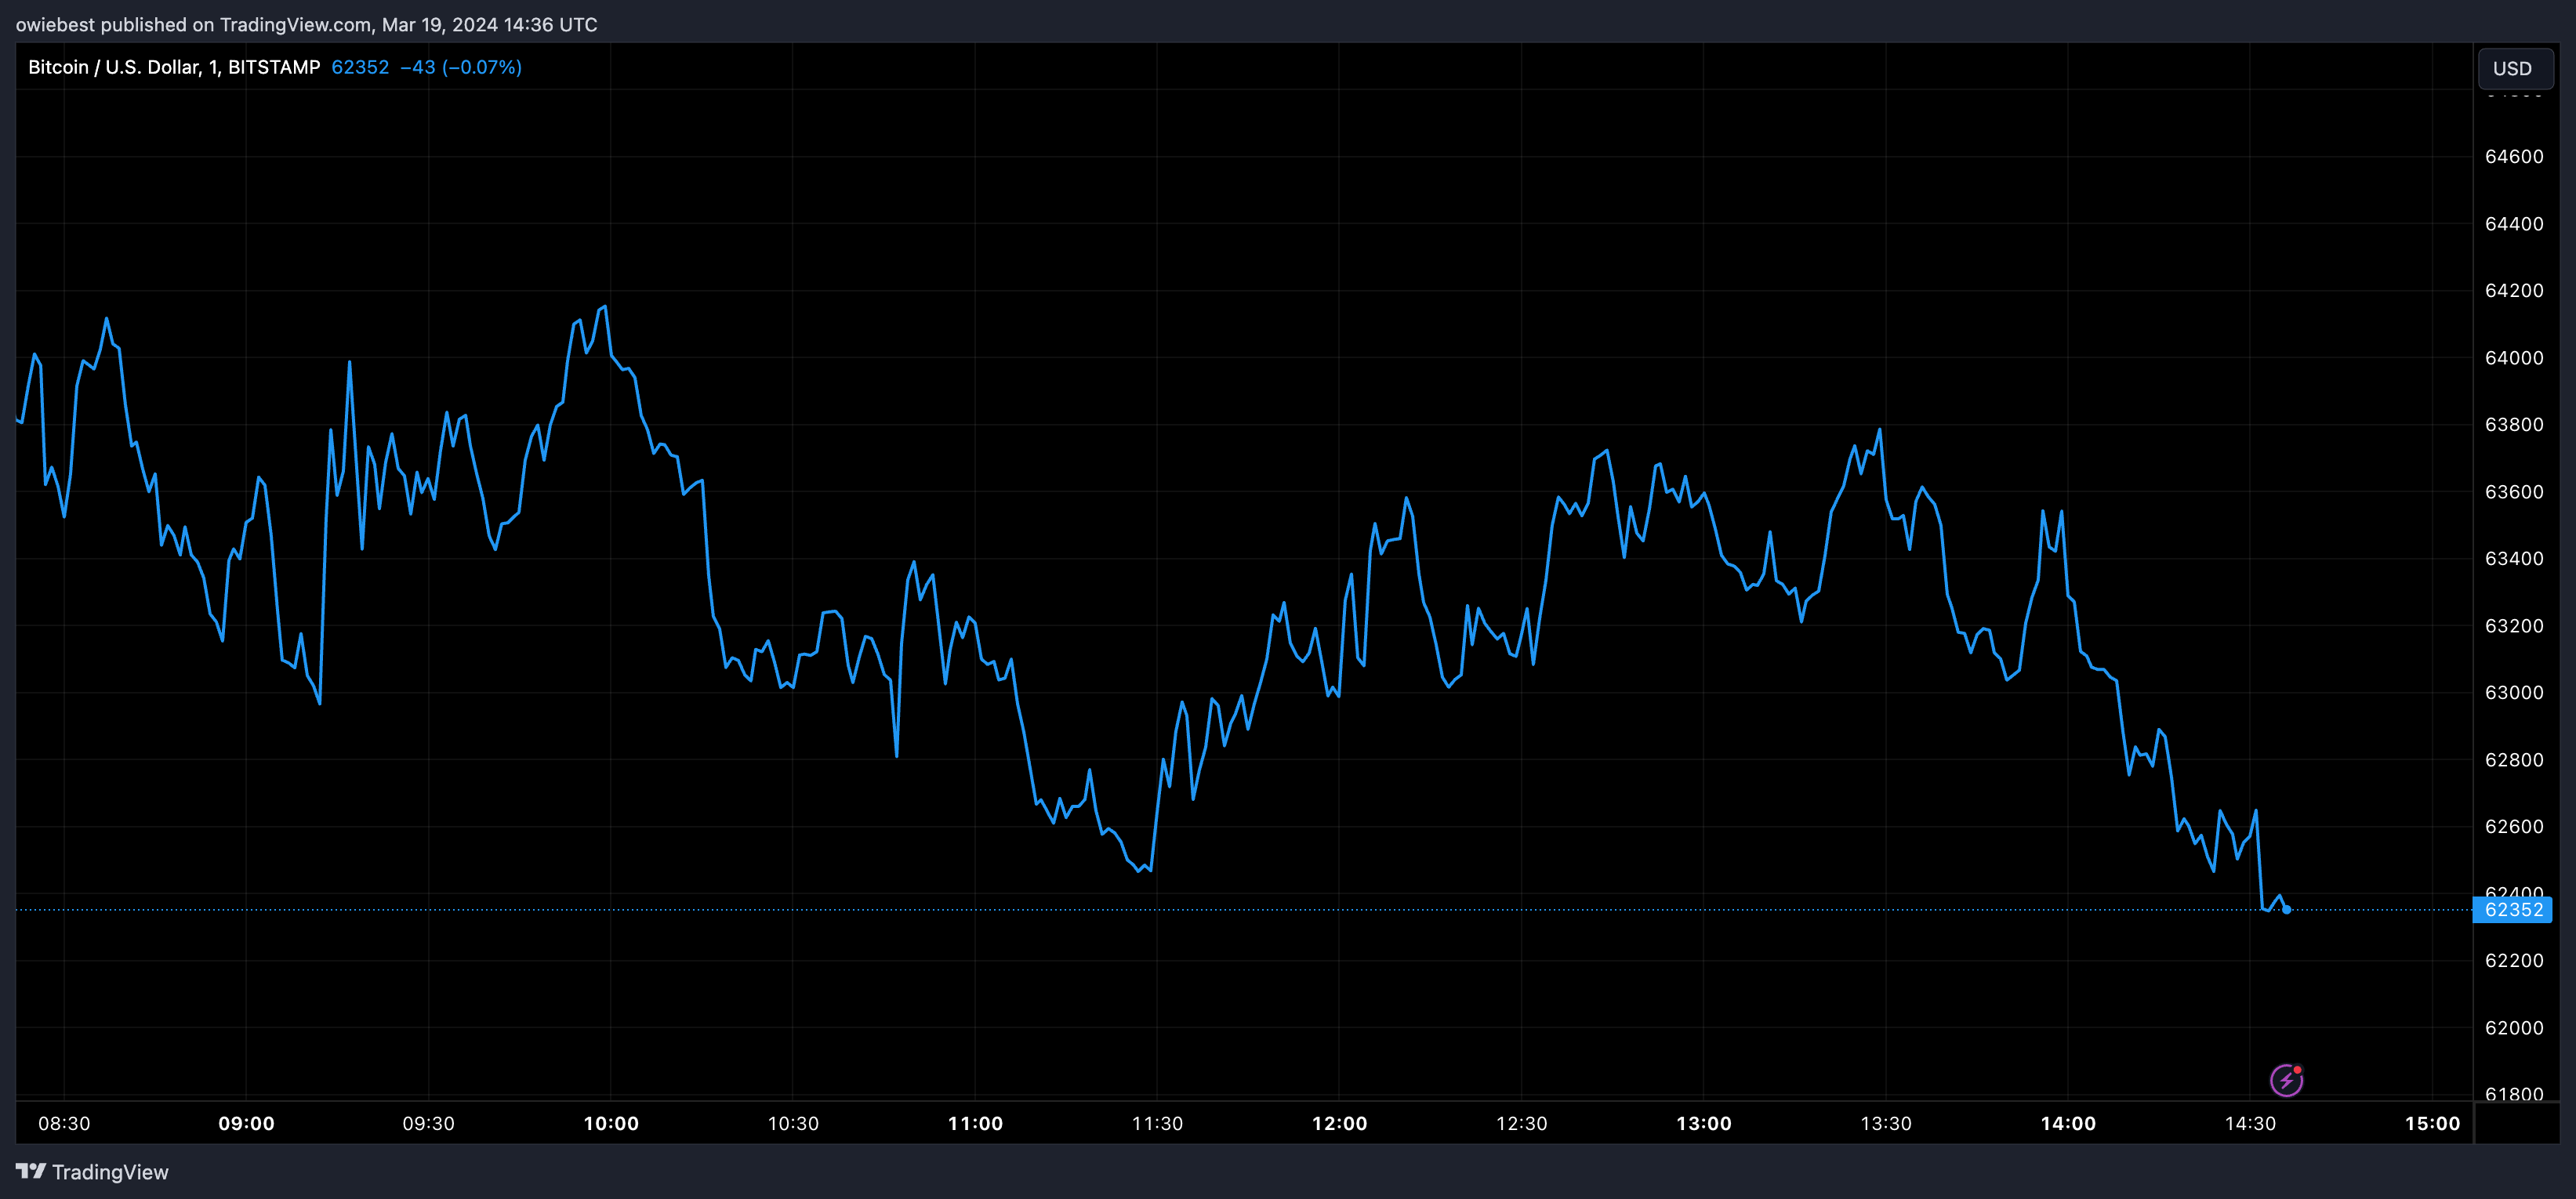2576x1199 pixels.
Task: Click the 62000 price axis label
Action: tap(2514, 1027)
